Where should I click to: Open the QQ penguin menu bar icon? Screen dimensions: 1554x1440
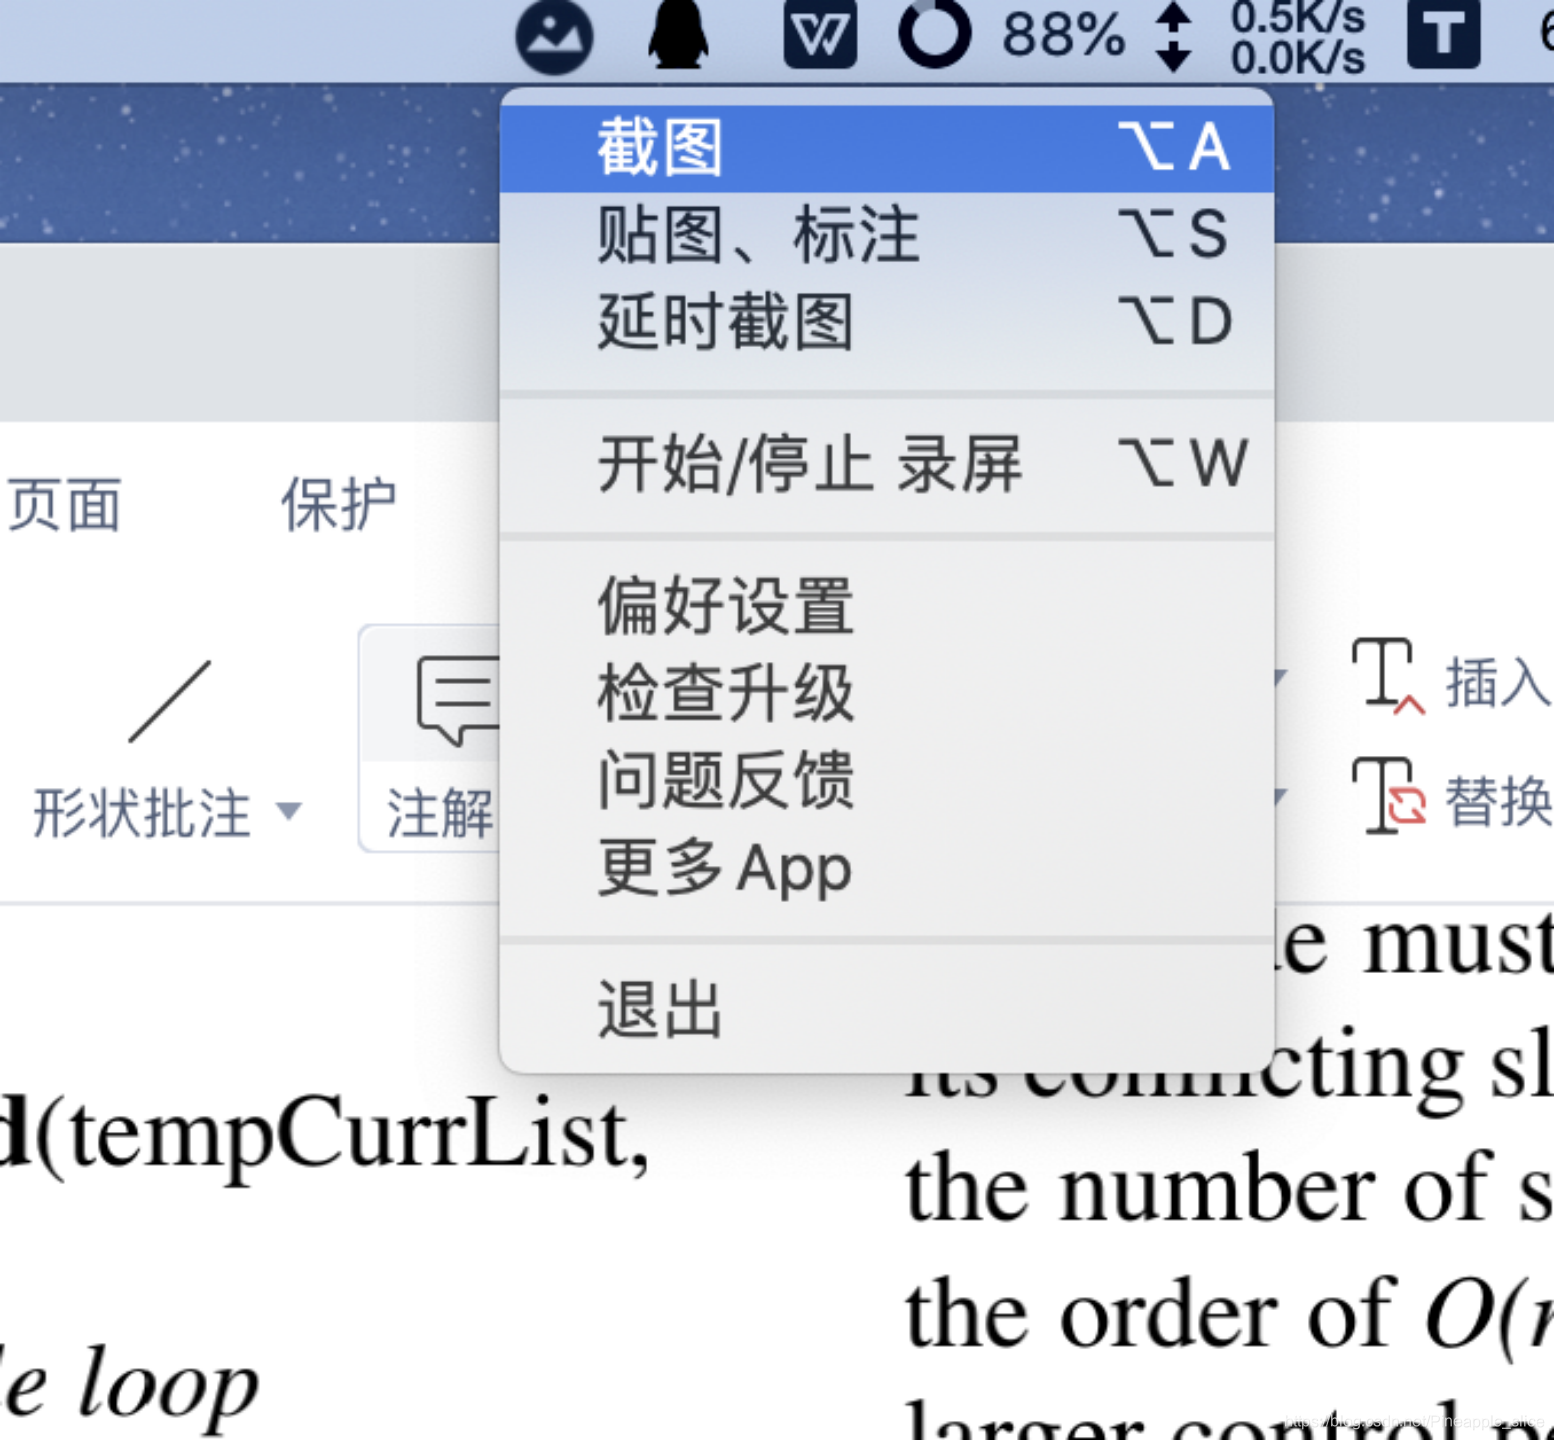click(679, 34)
